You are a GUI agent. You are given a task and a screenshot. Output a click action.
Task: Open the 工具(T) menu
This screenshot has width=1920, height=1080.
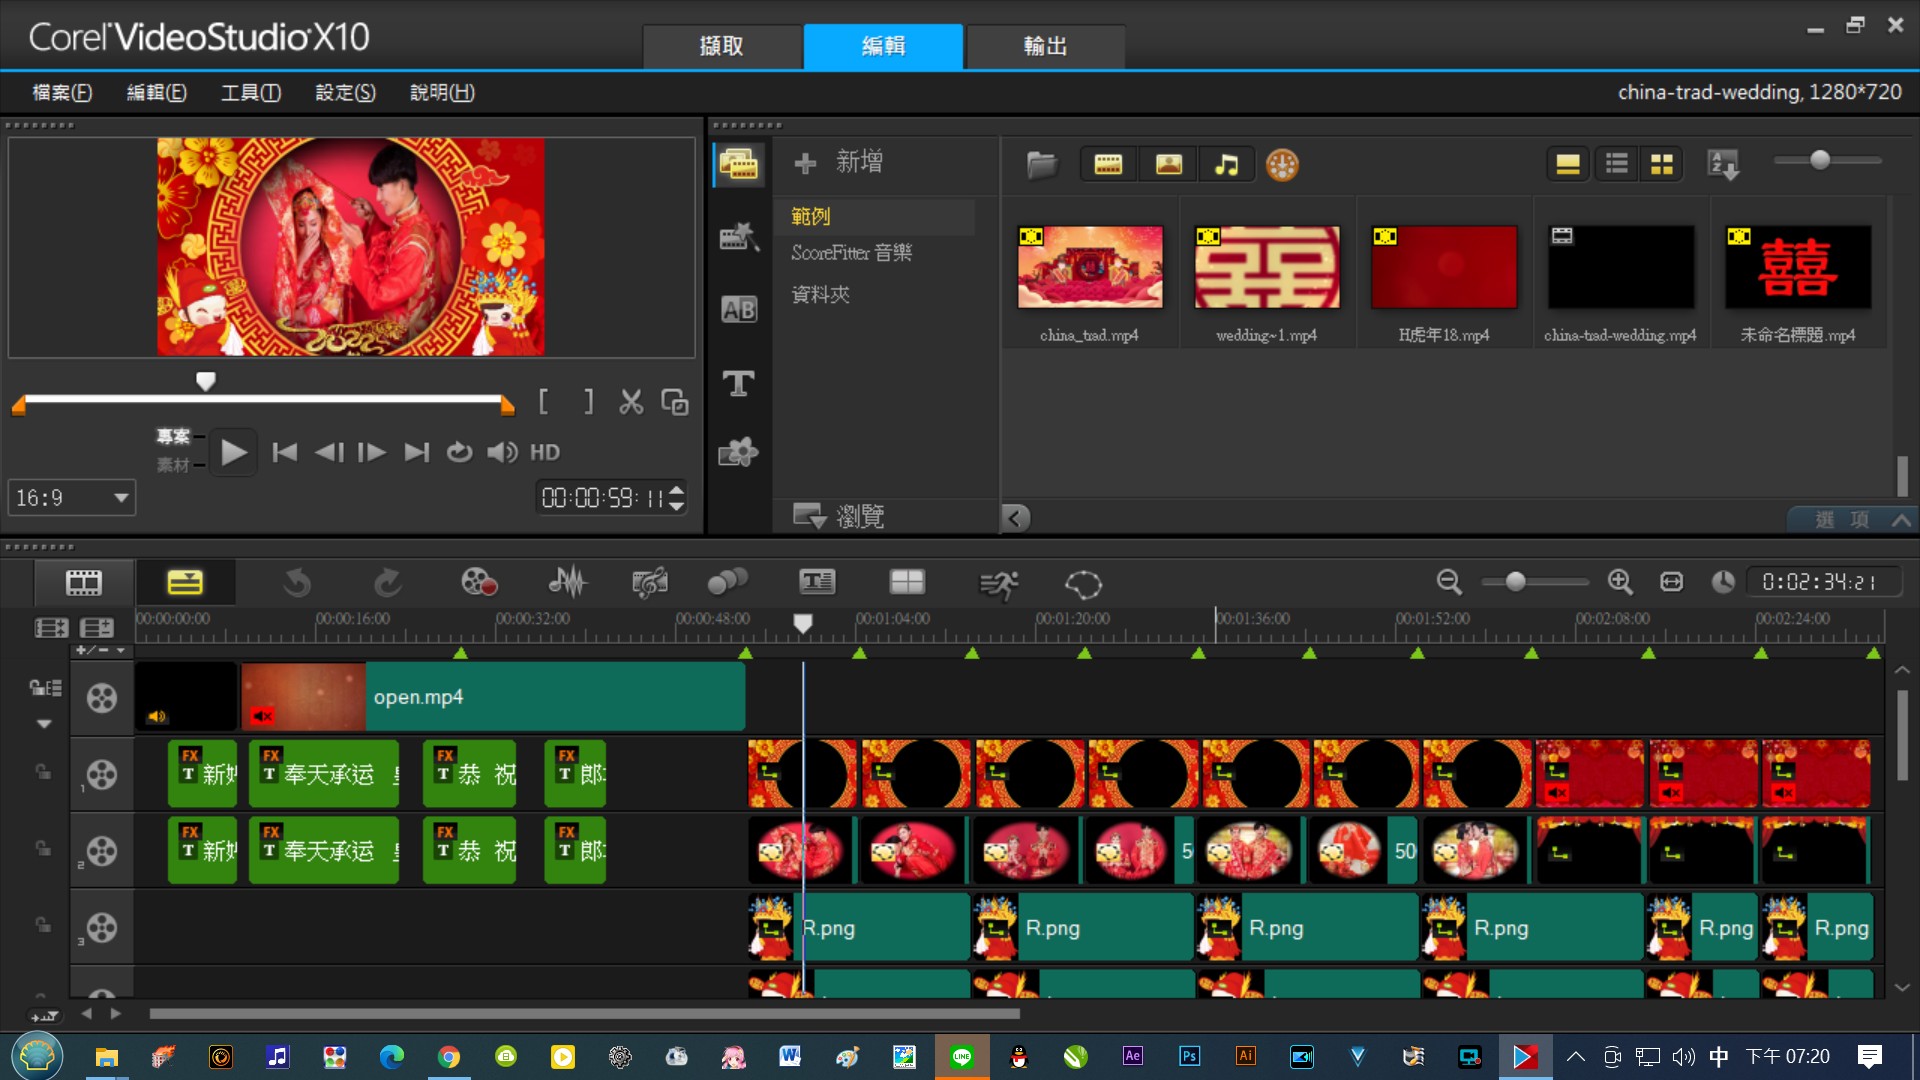point(250,92)
